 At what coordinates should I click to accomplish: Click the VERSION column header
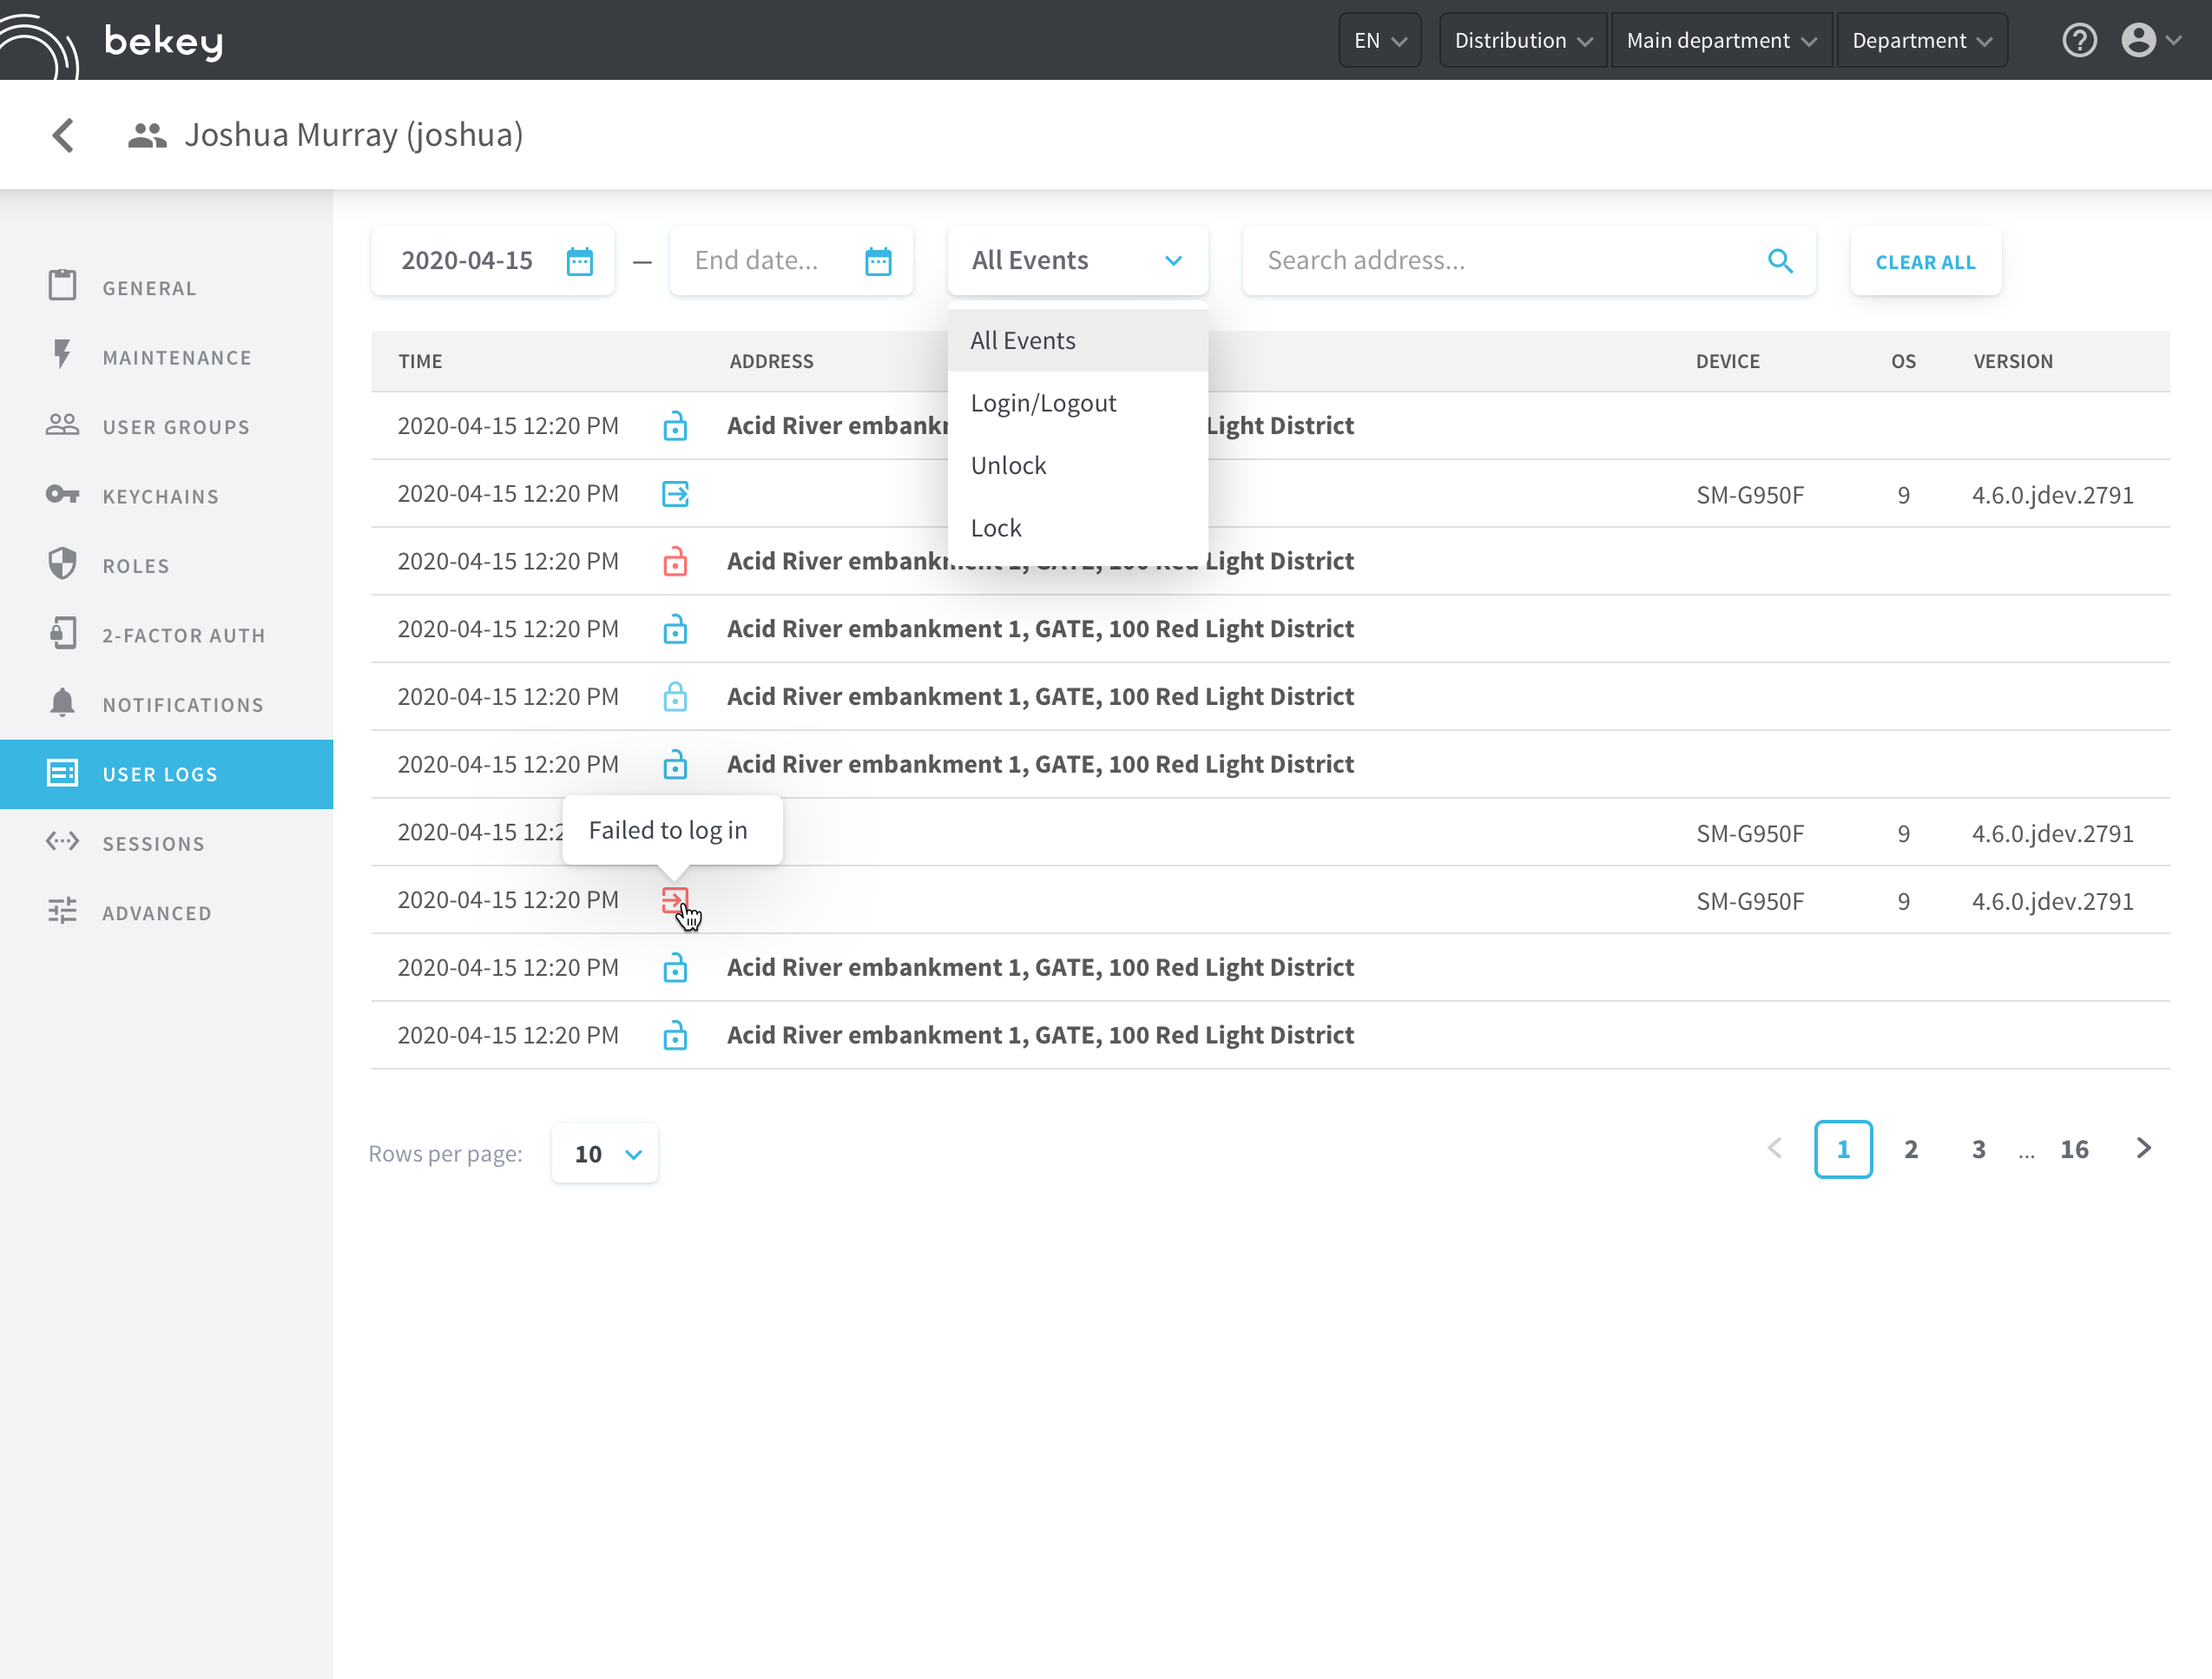[2013, 361]
